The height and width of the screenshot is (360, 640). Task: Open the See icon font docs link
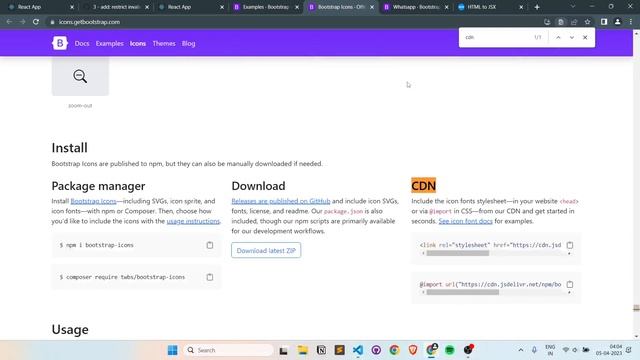pos(466,221)
